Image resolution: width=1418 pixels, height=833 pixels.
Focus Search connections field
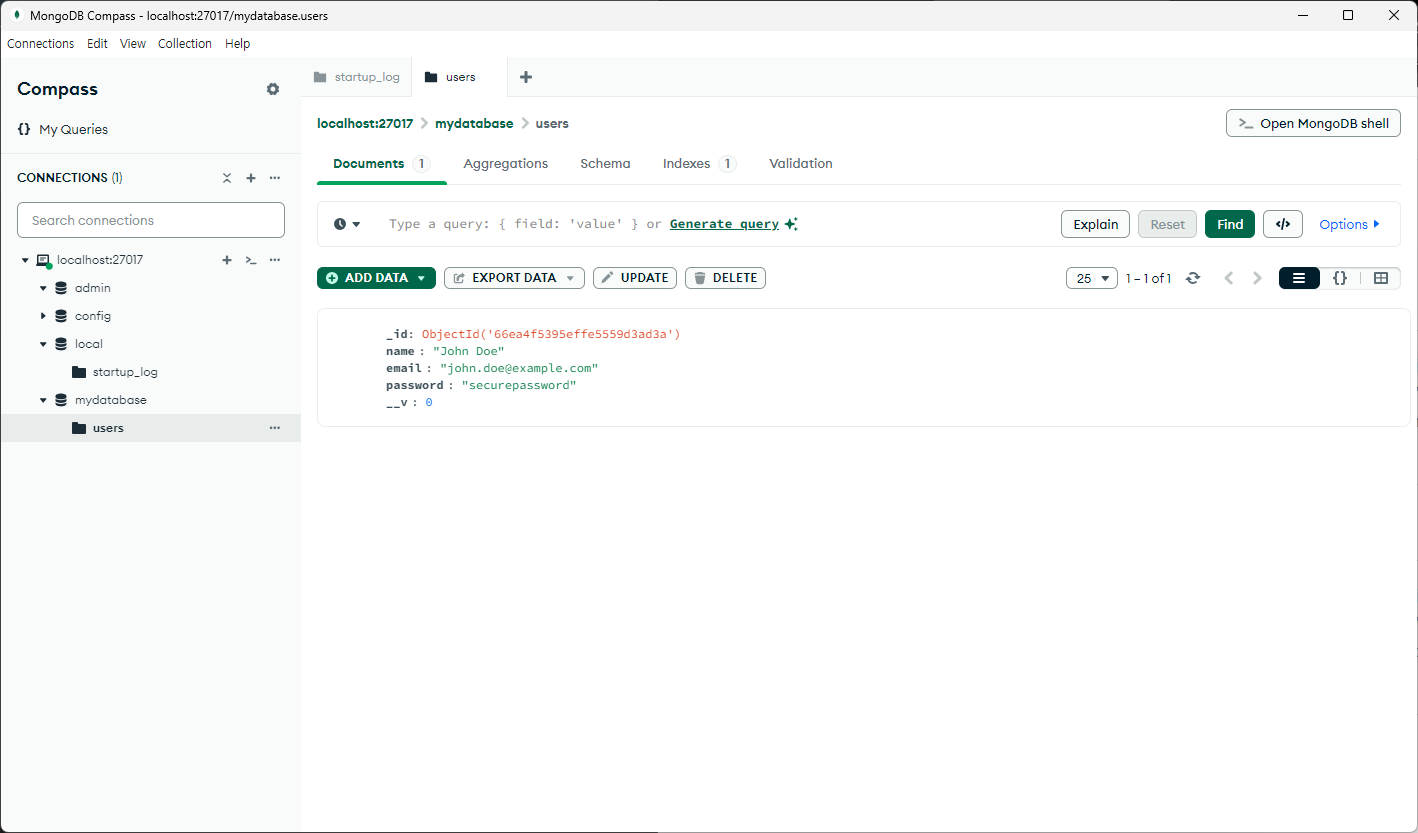tap(151, 220)
